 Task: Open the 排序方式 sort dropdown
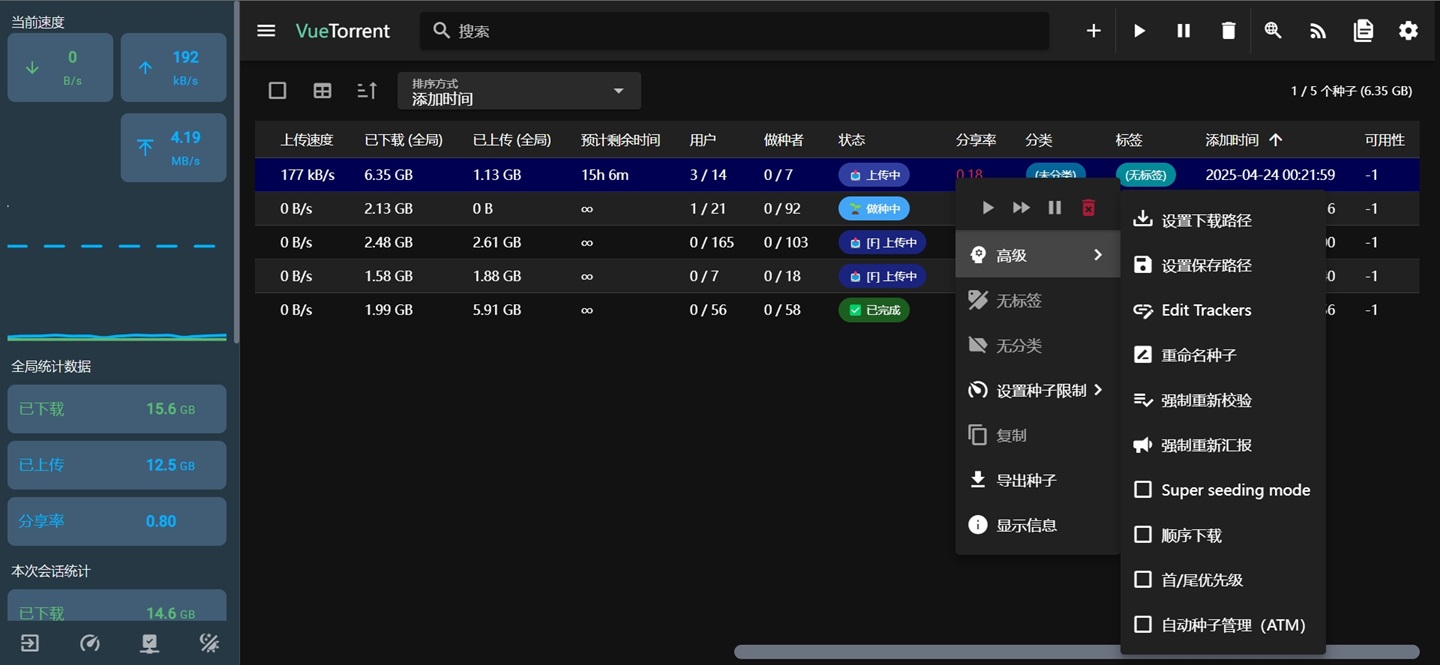coord(519,91)
